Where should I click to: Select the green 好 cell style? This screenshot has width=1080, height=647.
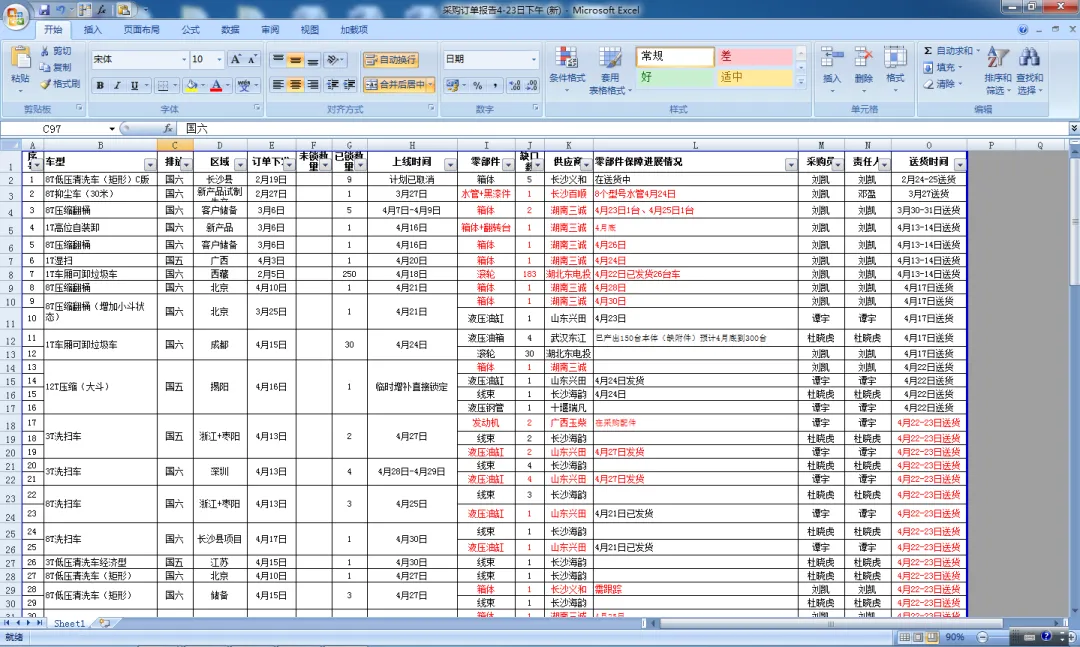[675, 77]
